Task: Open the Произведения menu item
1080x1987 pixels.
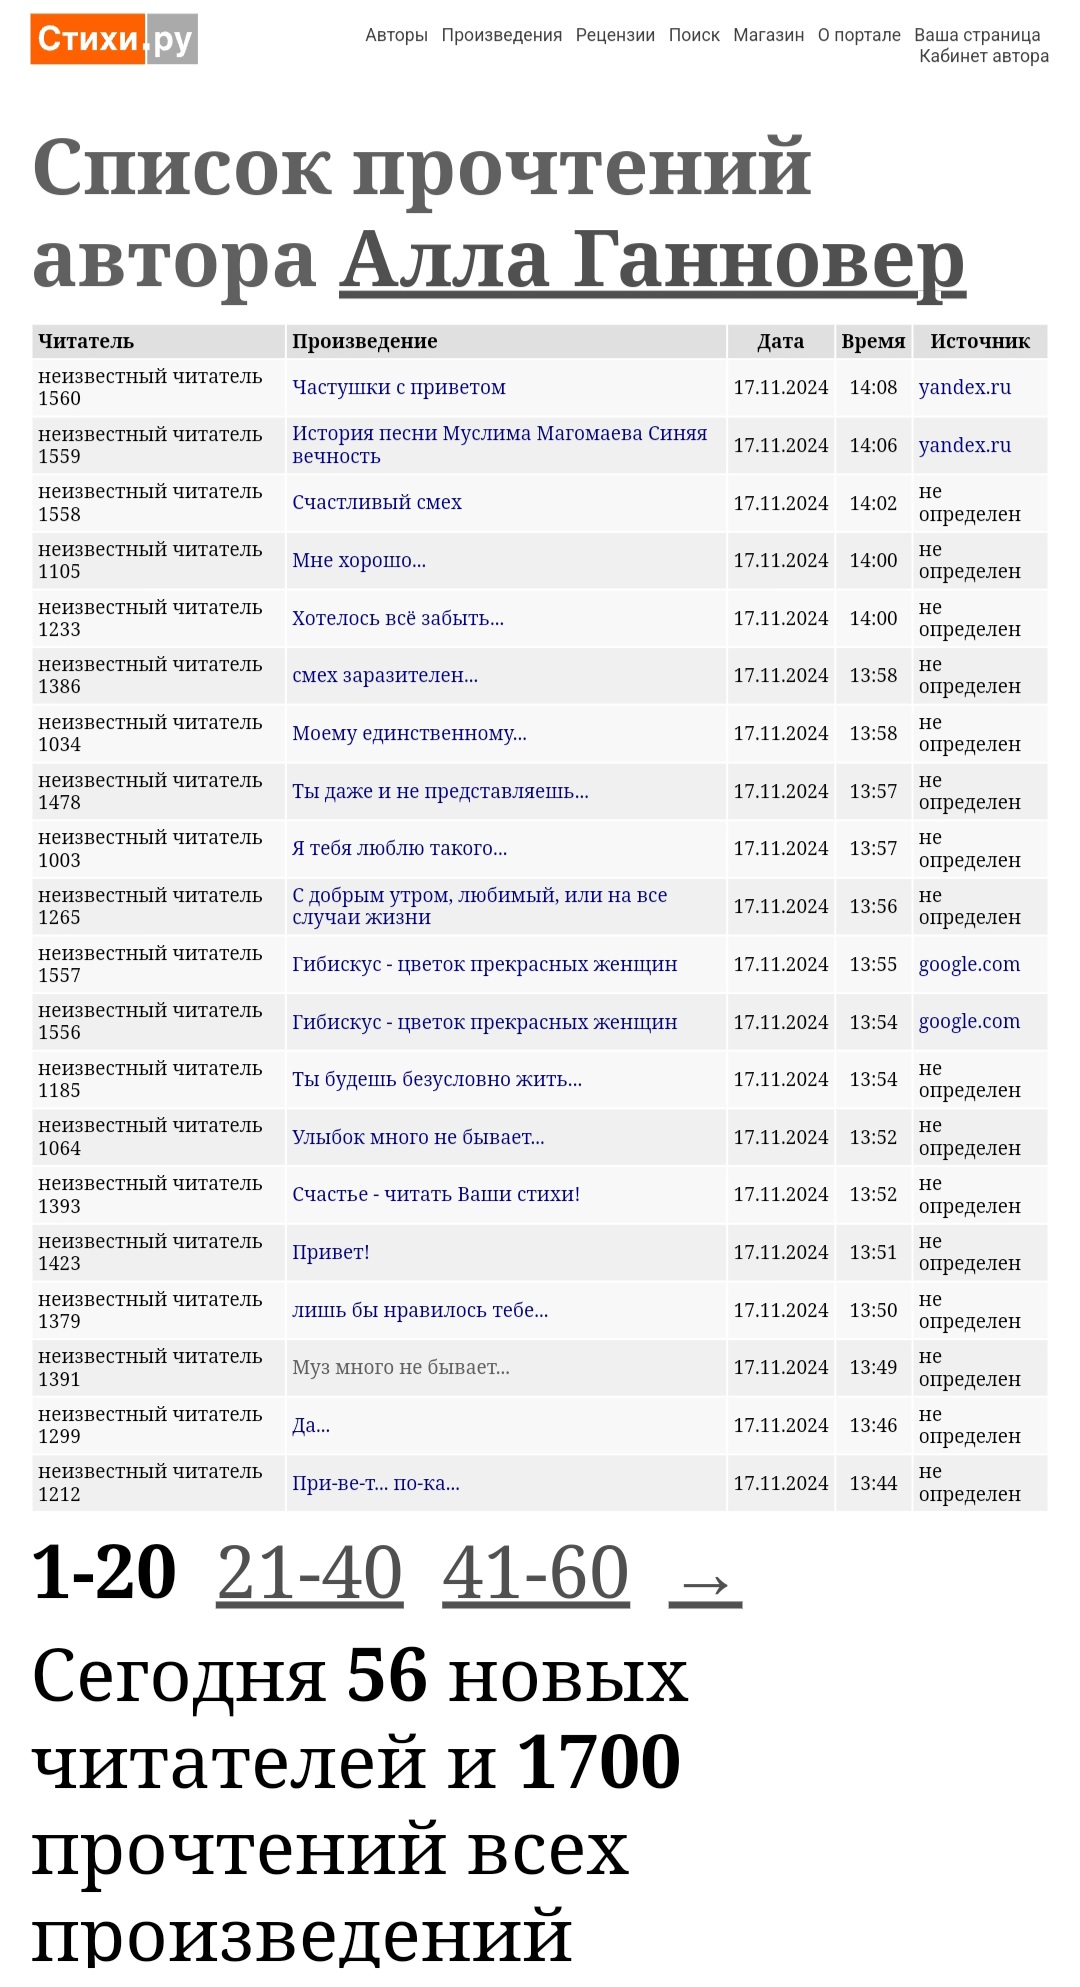Action: pyautogui.click(x=501, y=35)
